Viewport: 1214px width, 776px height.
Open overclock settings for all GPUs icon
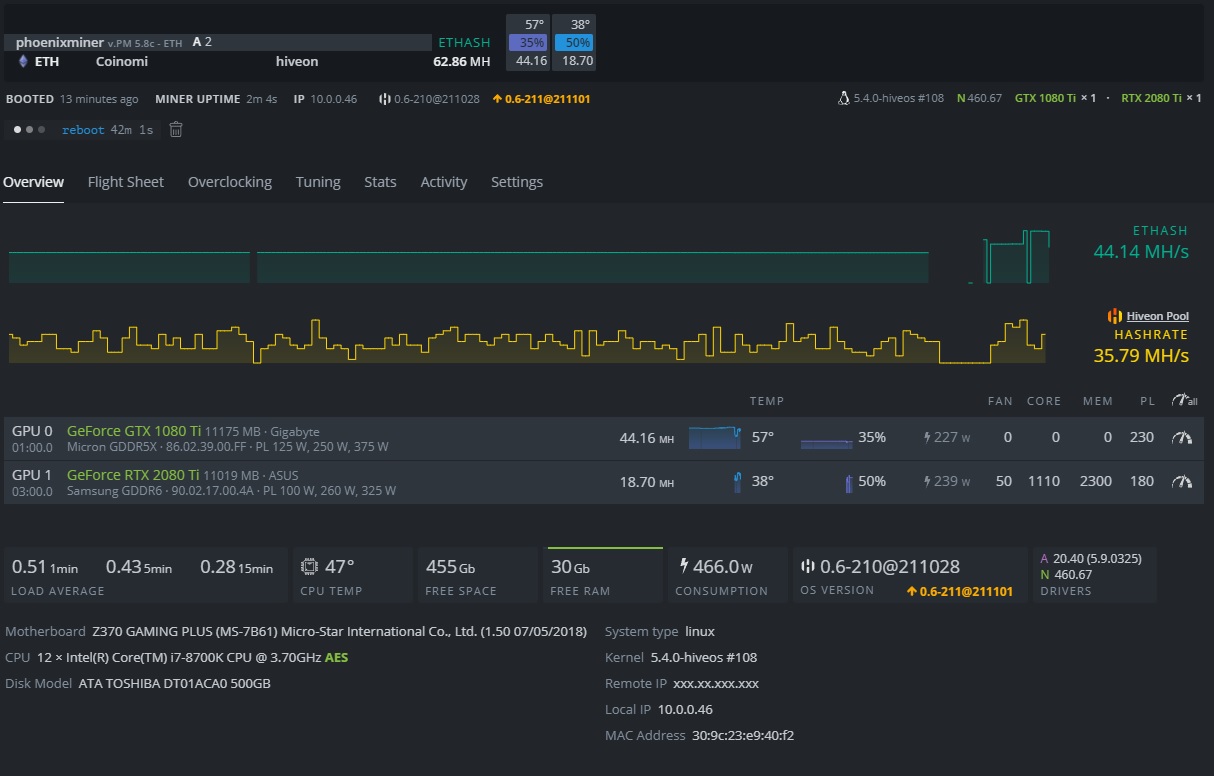[1184, 400]
